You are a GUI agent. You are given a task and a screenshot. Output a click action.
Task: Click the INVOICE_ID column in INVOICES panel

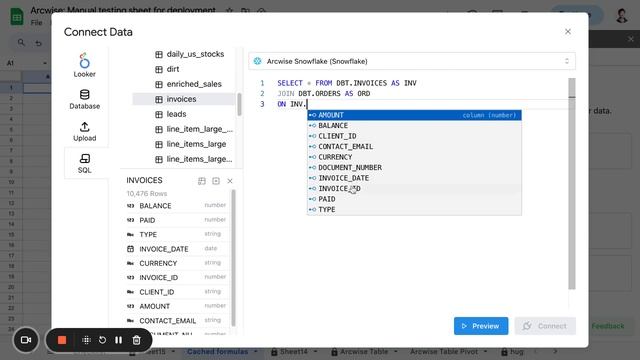click(177, 278)
